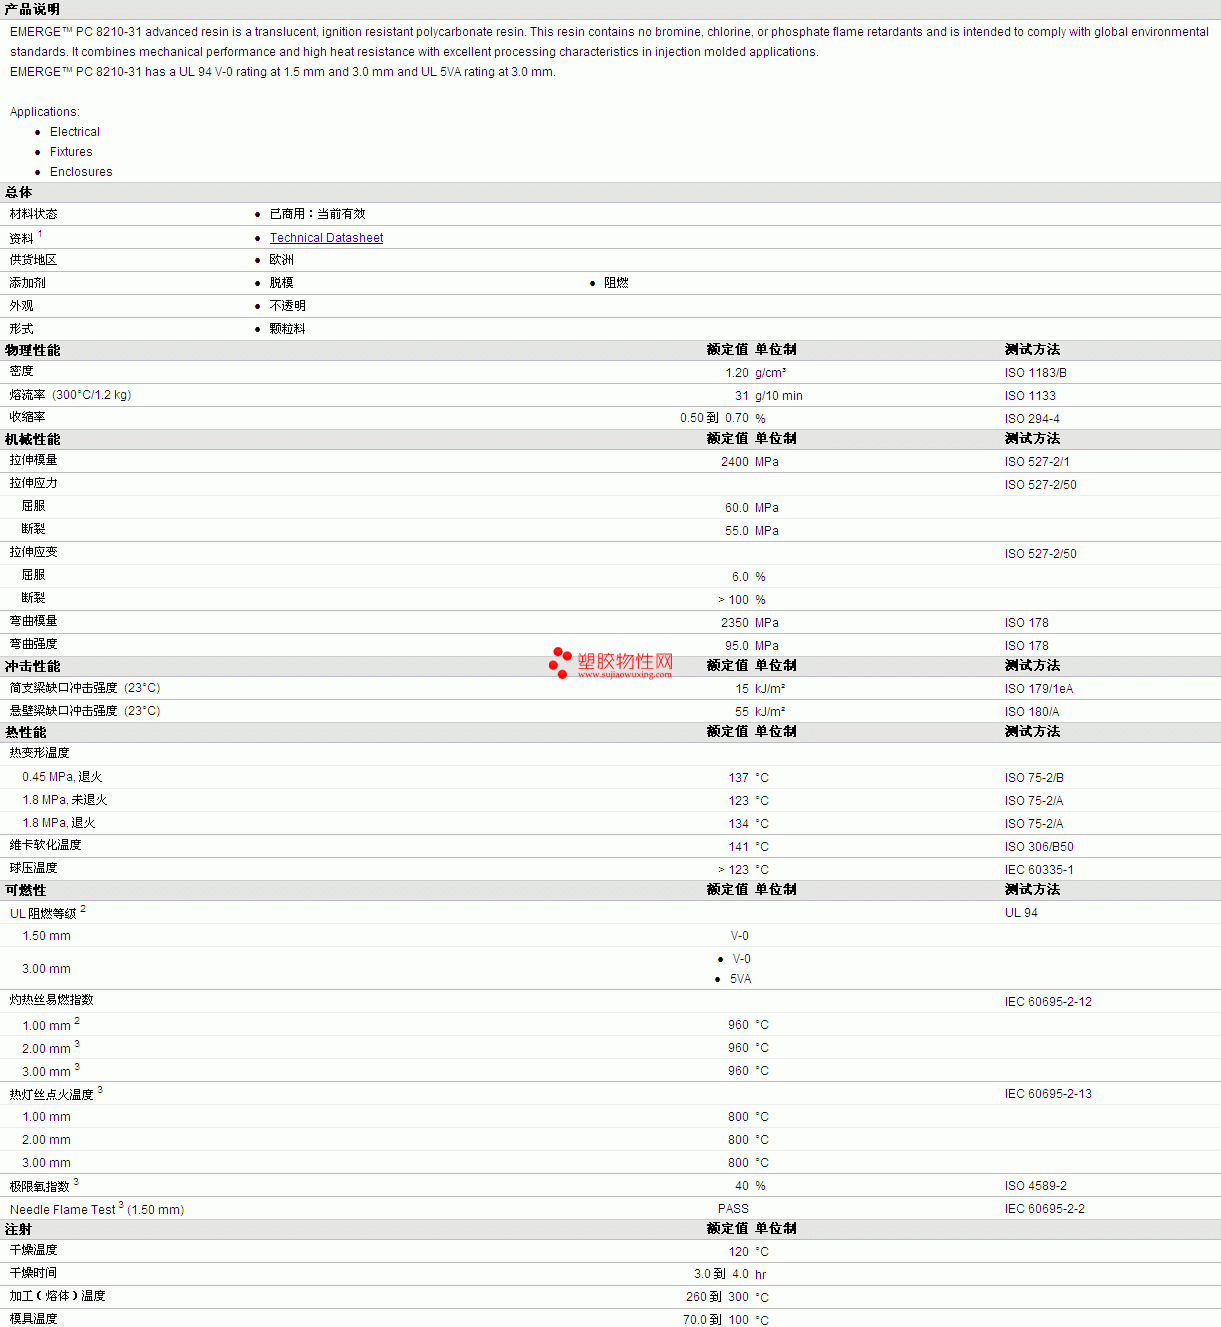Click the 机械性能 section heading

pos(33,439)
